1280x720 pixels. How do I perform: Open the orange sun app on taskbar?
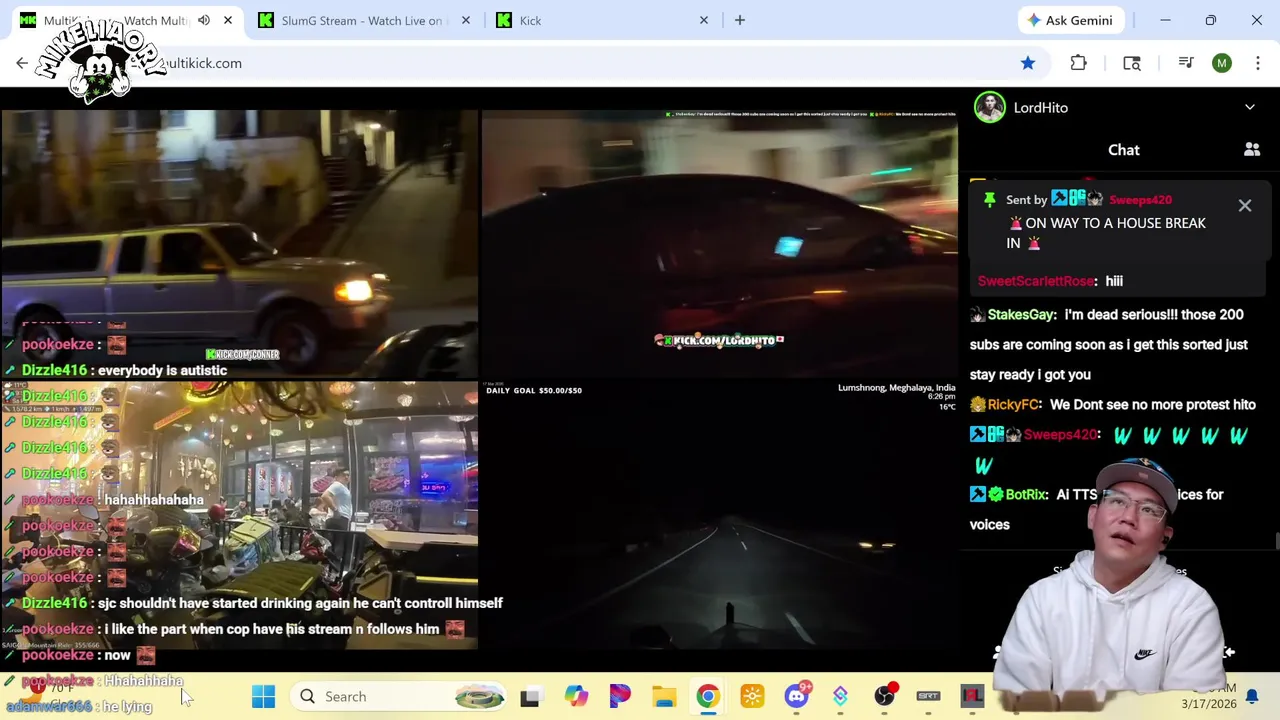(x=752, y=696)
